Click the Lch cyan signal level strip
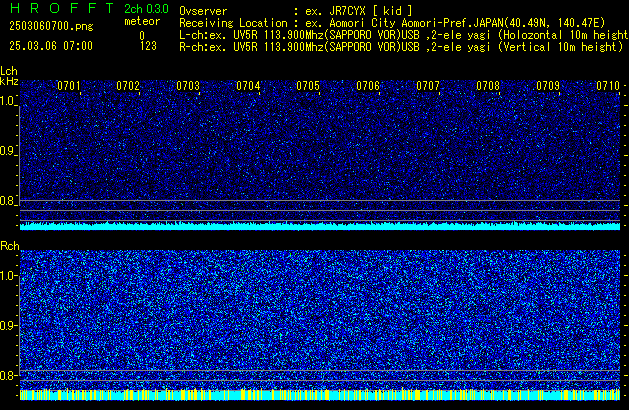 coord(320,226)
